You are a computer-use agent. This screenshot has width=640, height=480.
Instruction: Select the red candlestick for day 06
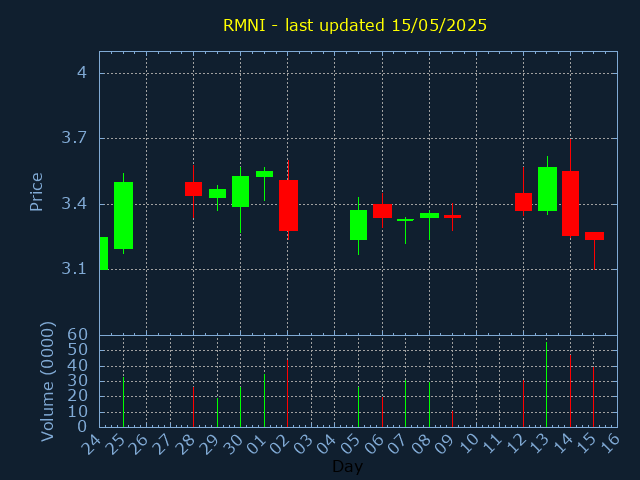tap(382, 211)
